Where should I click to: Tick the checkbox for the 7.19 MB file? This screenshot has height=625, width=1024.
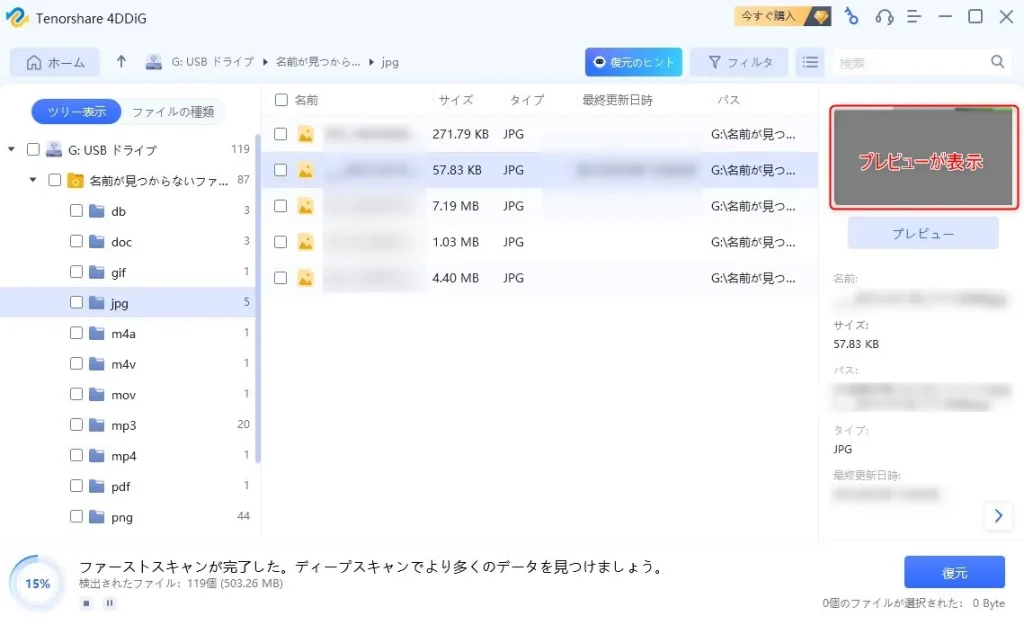tap(281, 206)
